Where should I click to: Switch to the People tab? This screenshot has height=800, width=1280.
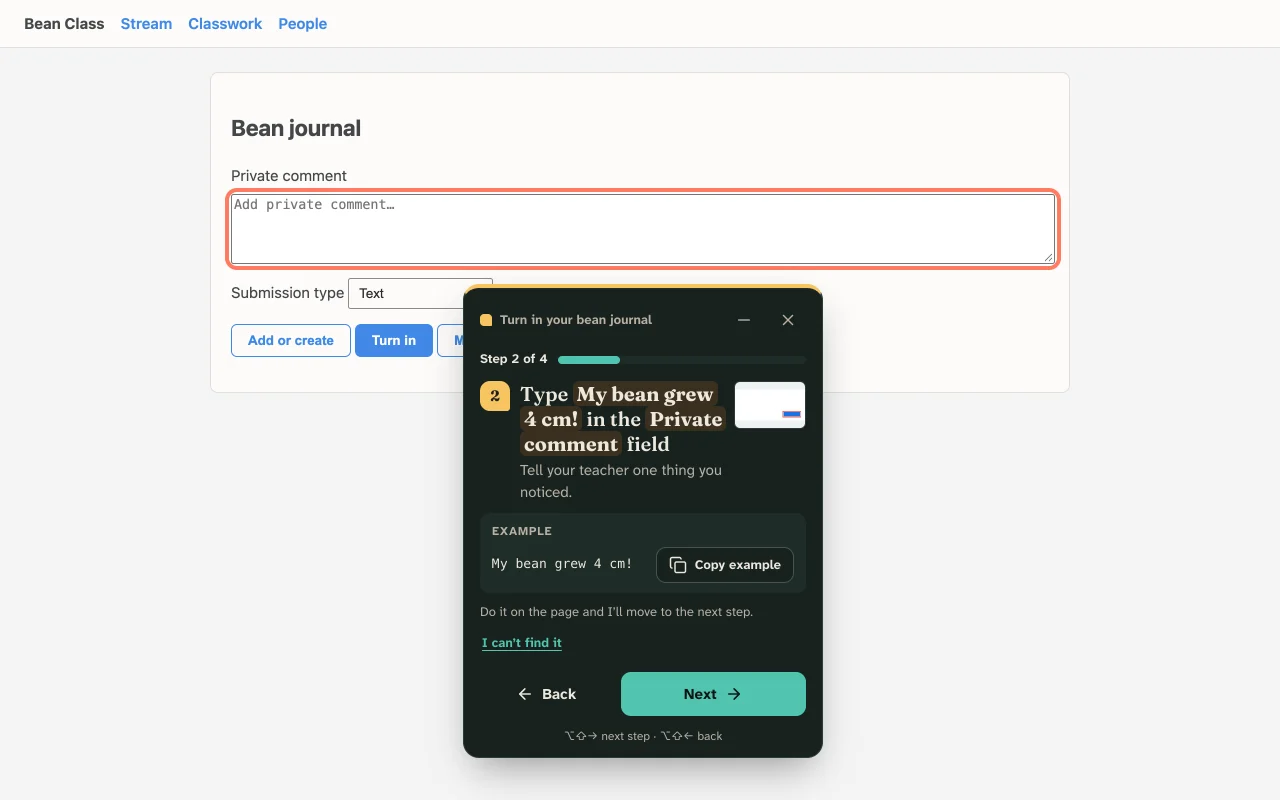[303, 24]
